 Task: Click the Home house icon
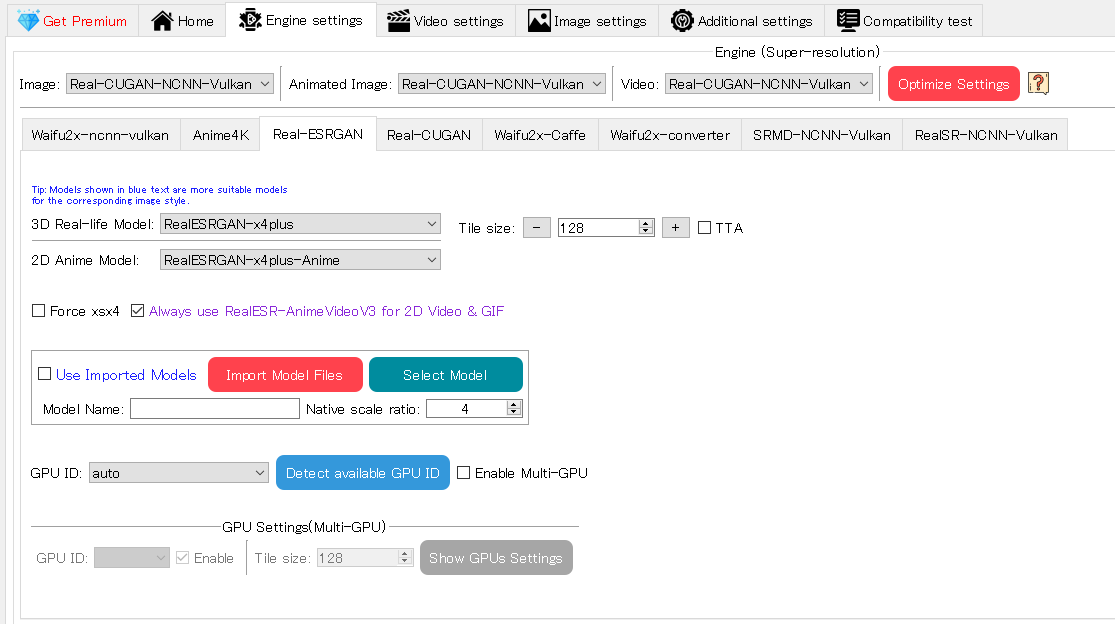pos(162,21)
